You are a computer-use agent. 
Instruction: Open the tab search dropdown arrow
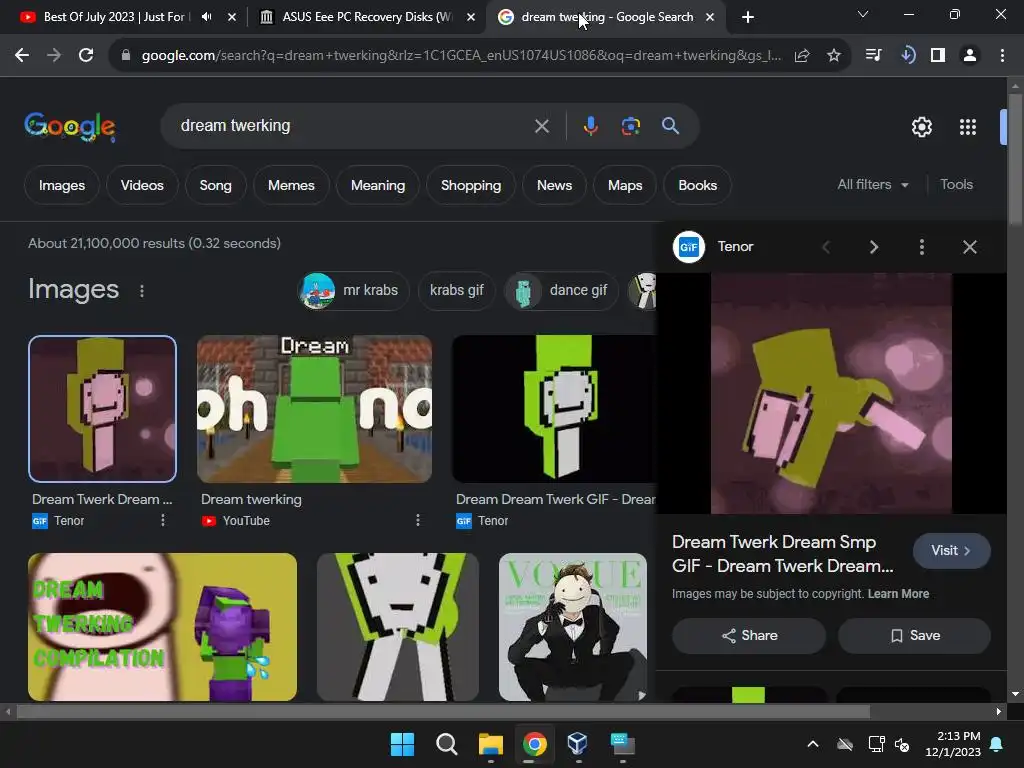pos(863,14)
